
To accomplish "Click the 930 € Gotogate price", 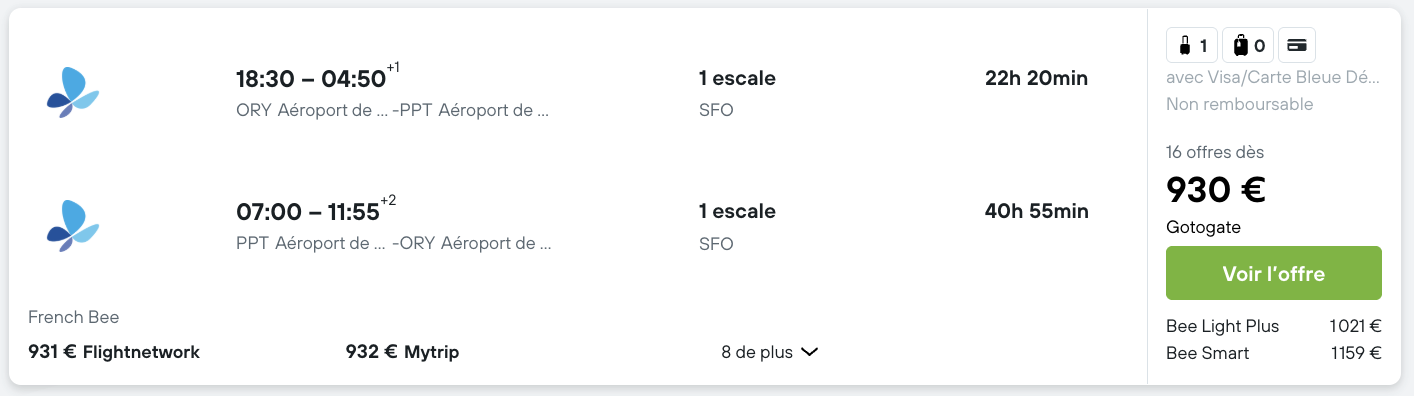I will tap(1216, 189).
